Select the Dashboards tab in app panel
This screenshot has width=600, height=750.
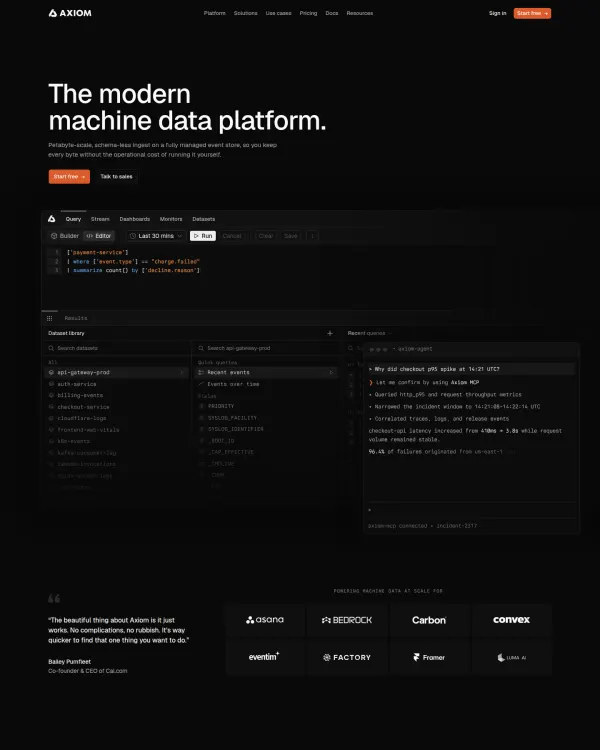point(134,219)
